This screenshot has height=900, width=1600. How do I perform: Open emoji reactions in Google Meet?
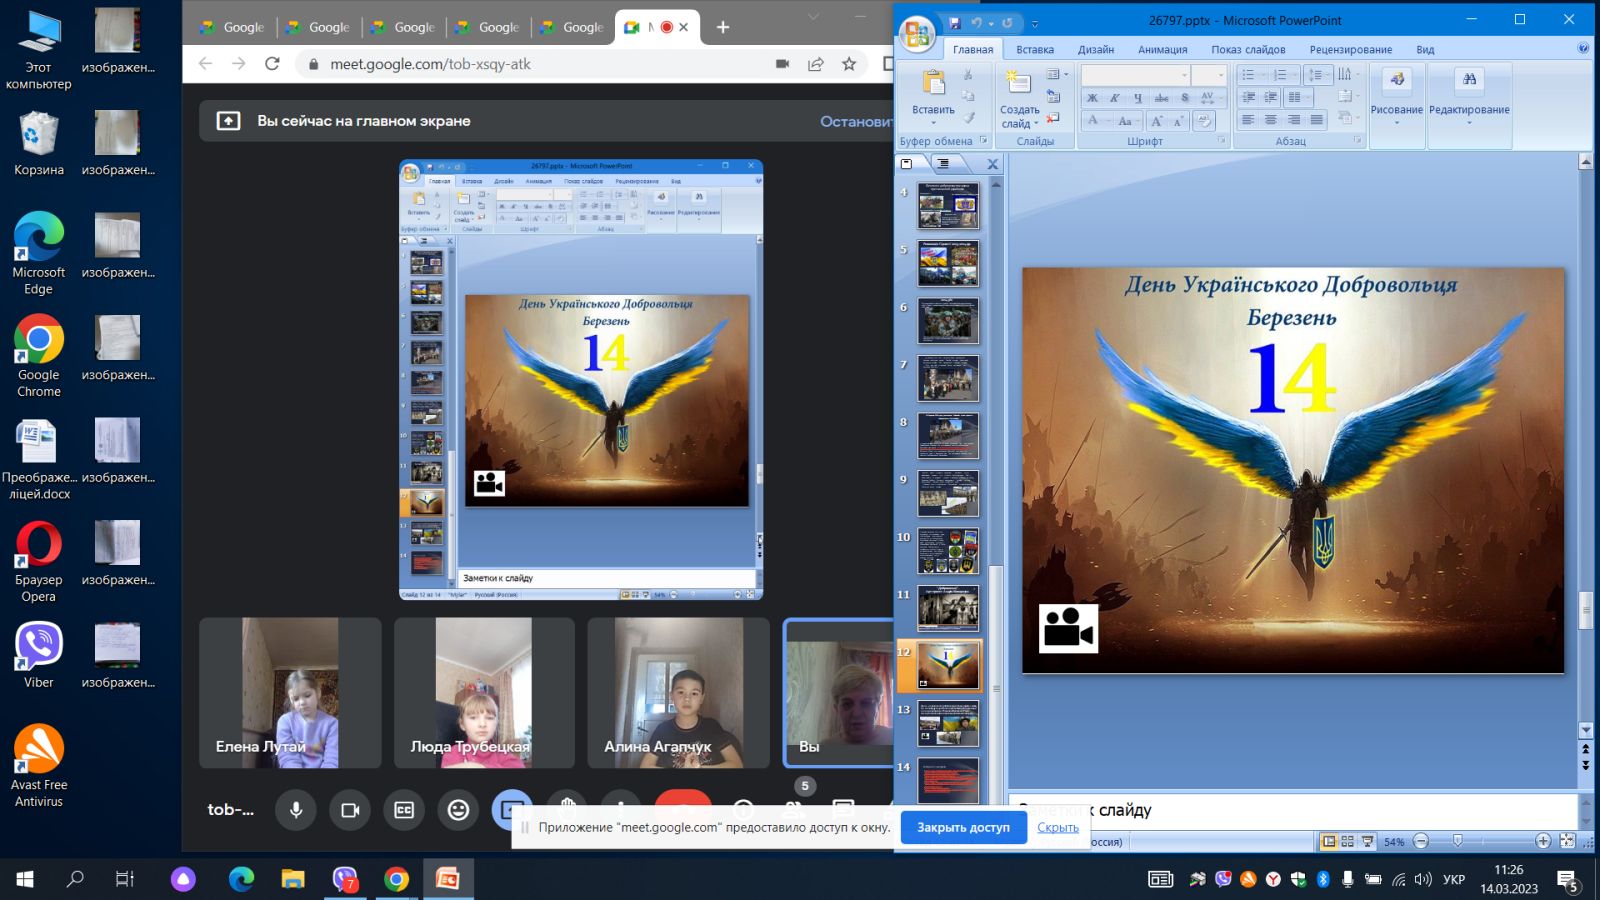[x=458, y=810]
